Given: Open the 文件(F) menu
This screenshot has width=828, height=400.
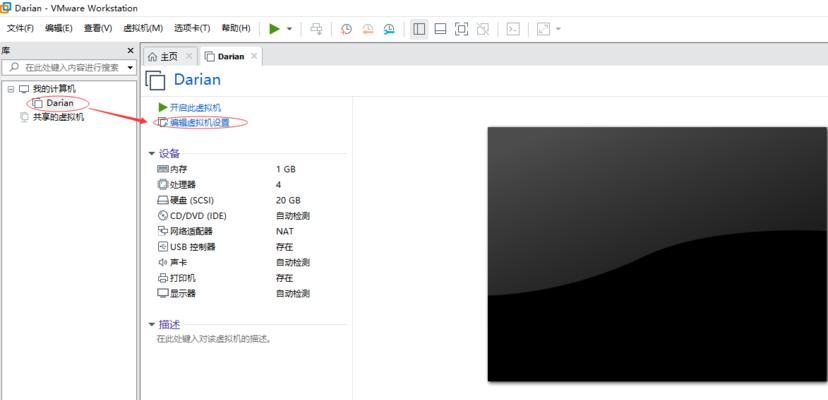Looking at the screenshot, I should [x=20, y=29].
